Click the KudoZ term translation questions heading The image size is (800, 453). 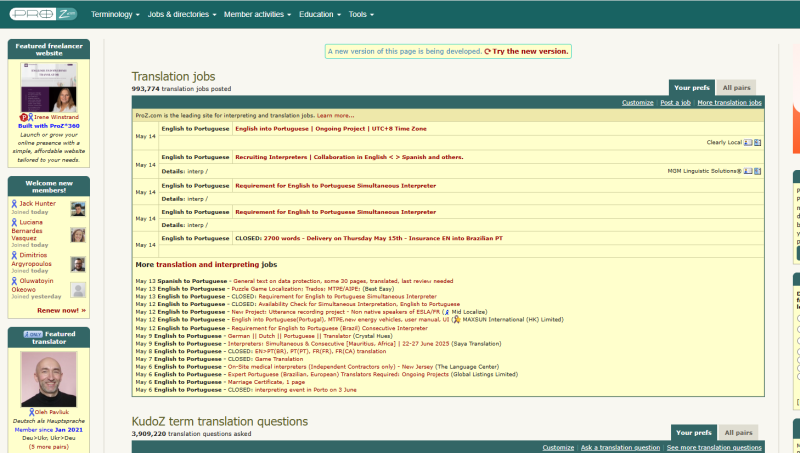coord(220,421)
